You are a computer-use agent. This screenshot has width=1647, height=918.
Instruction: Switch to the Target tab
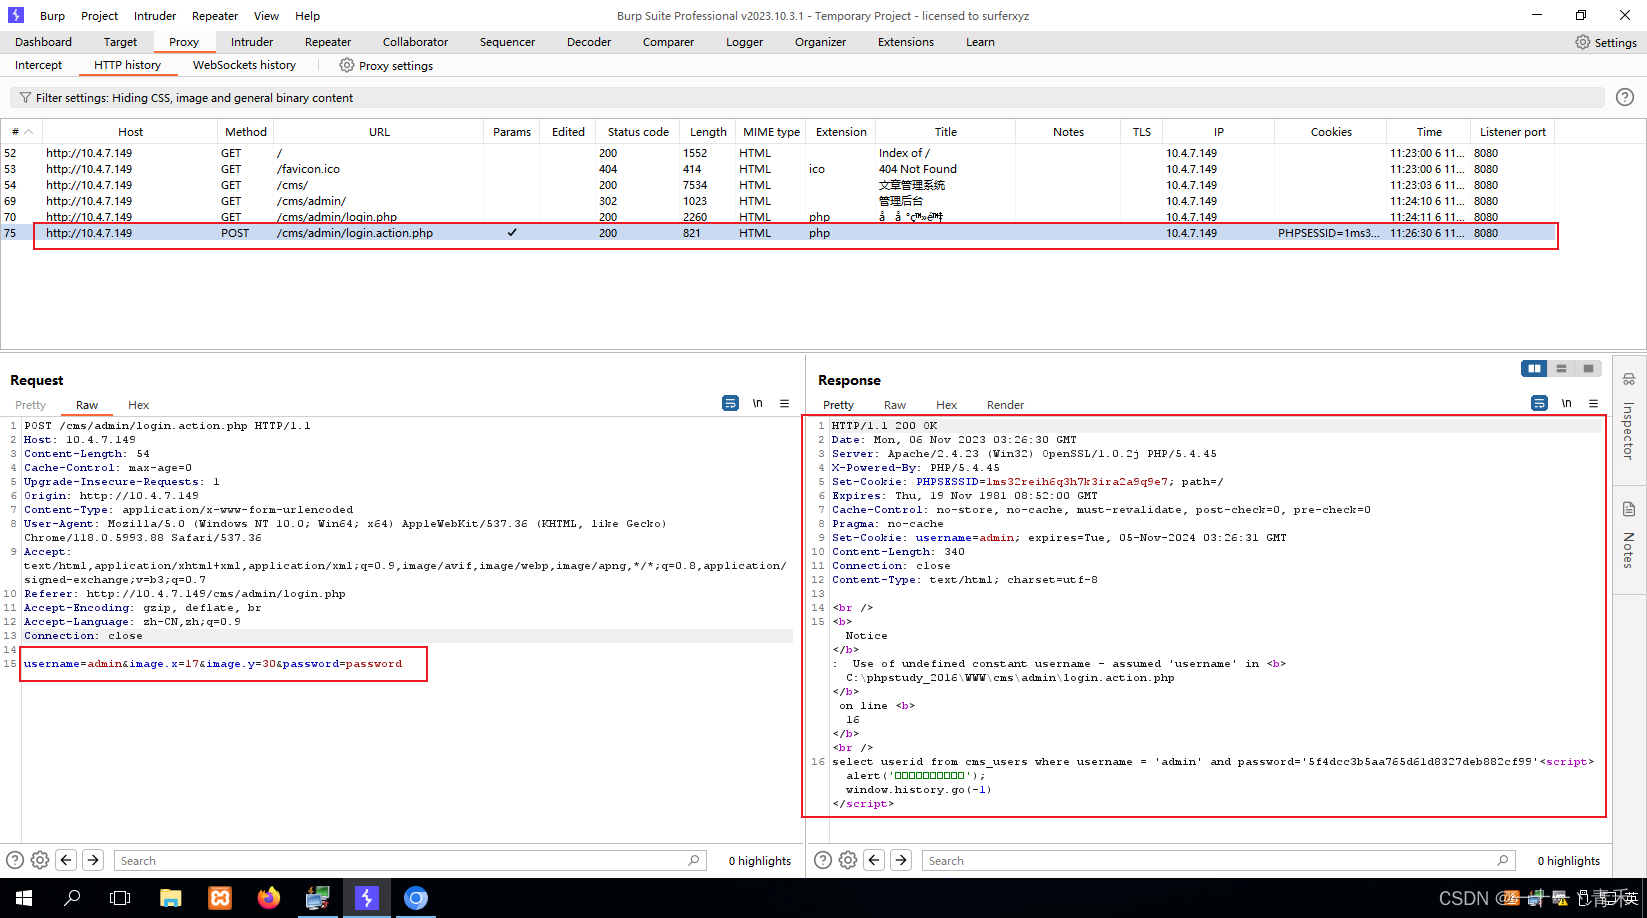click(x=120, y=42)
